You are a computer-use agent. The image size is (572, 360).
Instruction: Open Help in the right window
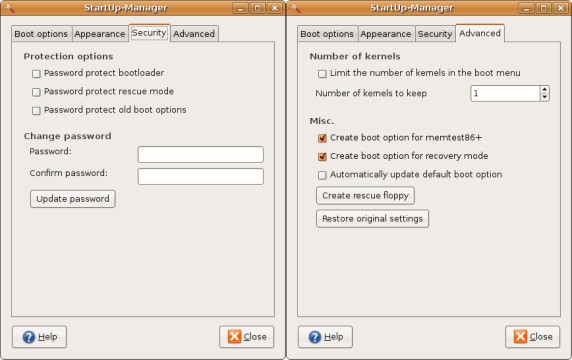[x=325, y=337]
